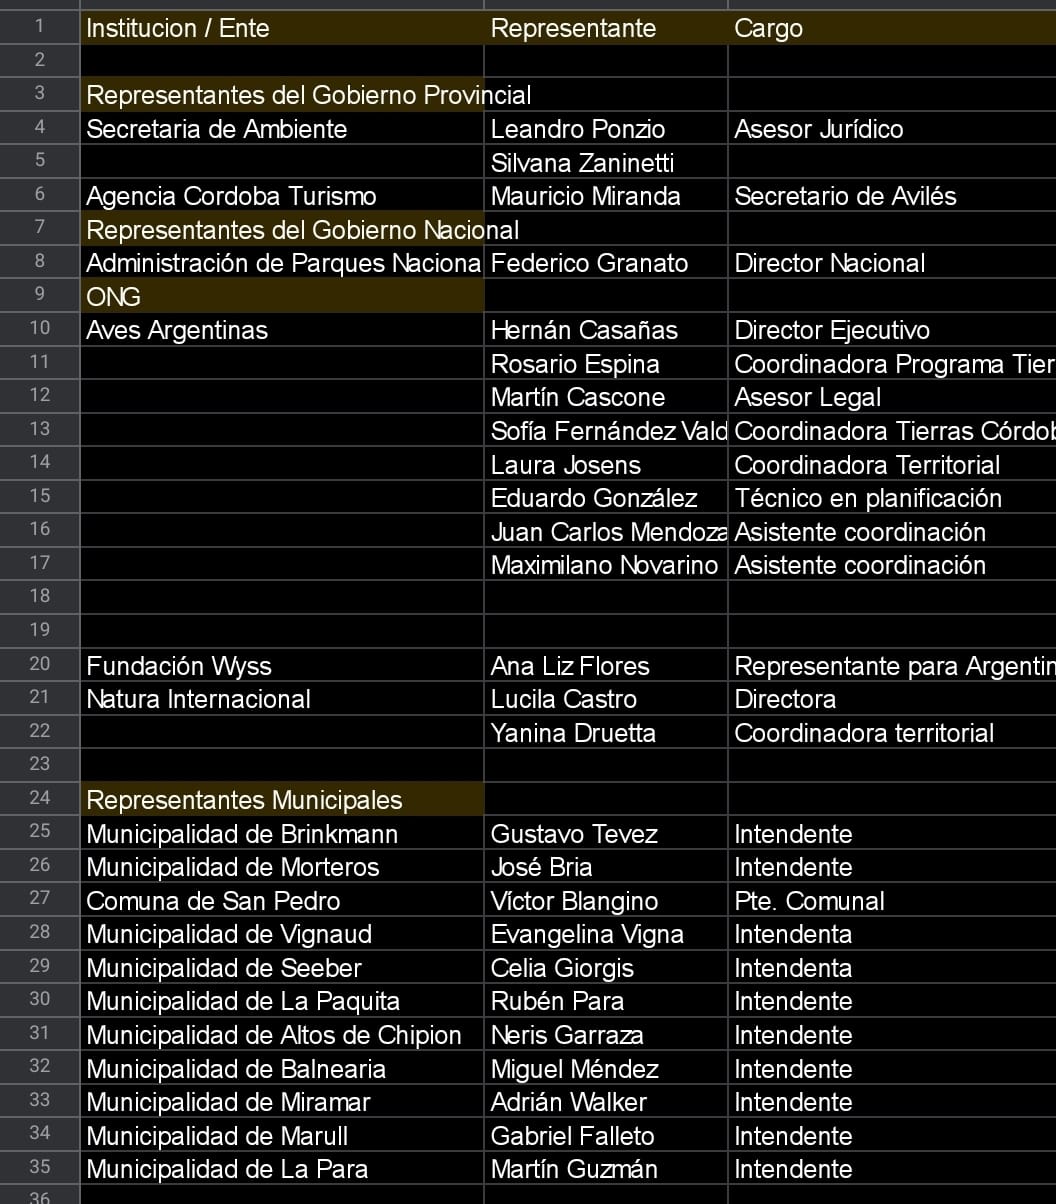This screenshot has height=1204, width=1056.
Task: Click the 'Miguel Méndez' cell
Action: point(606,1069)
